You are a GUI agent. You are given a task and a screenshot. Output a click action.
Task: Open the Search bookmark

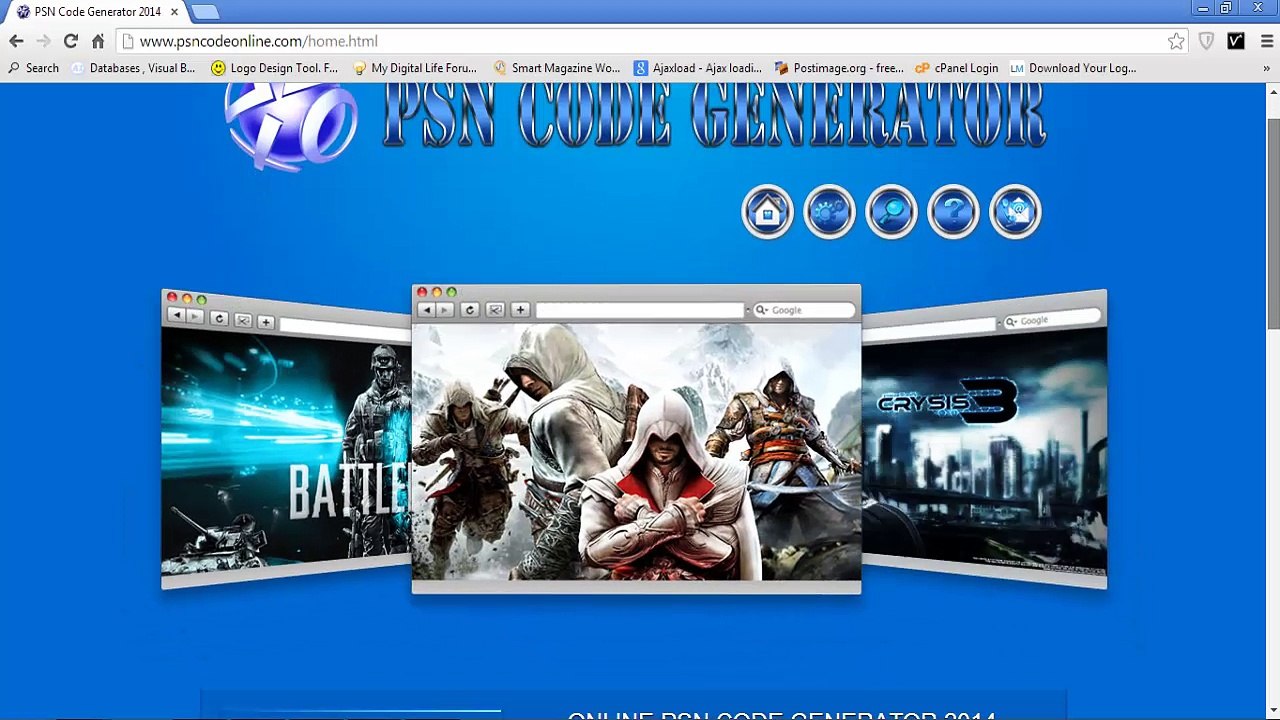click(33, 68)
